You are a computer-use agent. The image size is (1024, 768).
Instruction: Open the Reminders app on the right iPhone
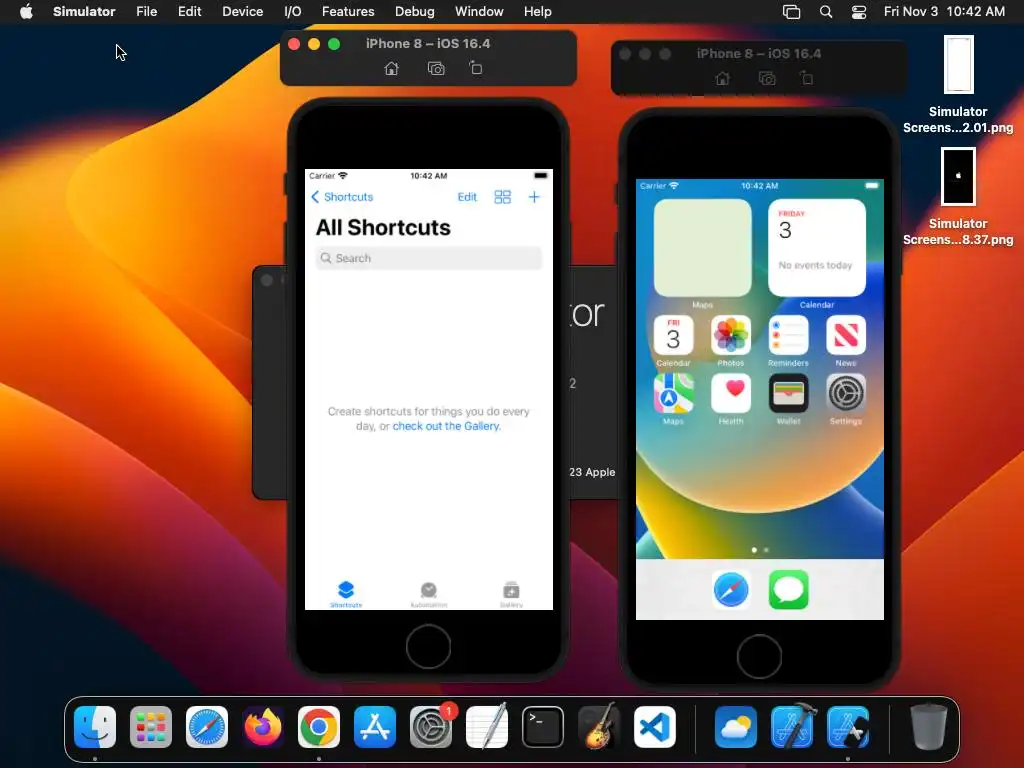pyautogui.click(x=788, y=336)
